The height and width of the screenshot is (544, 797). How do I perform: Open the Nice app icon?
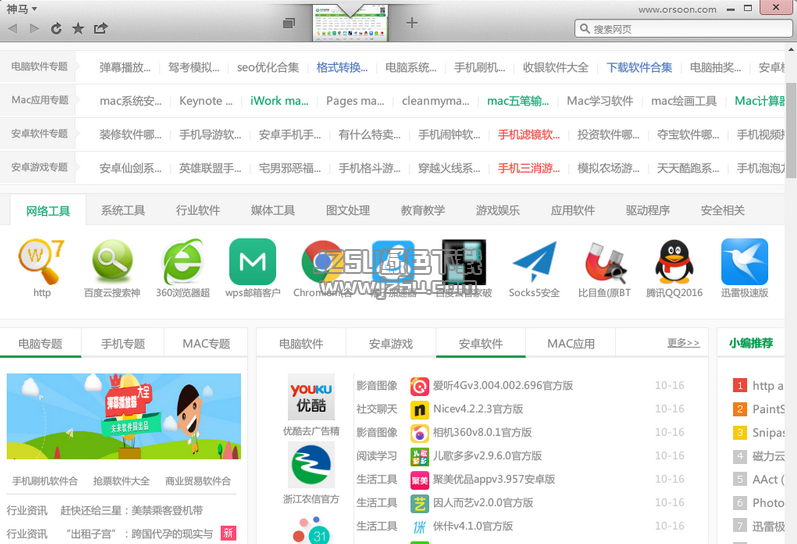pos(420,410)
